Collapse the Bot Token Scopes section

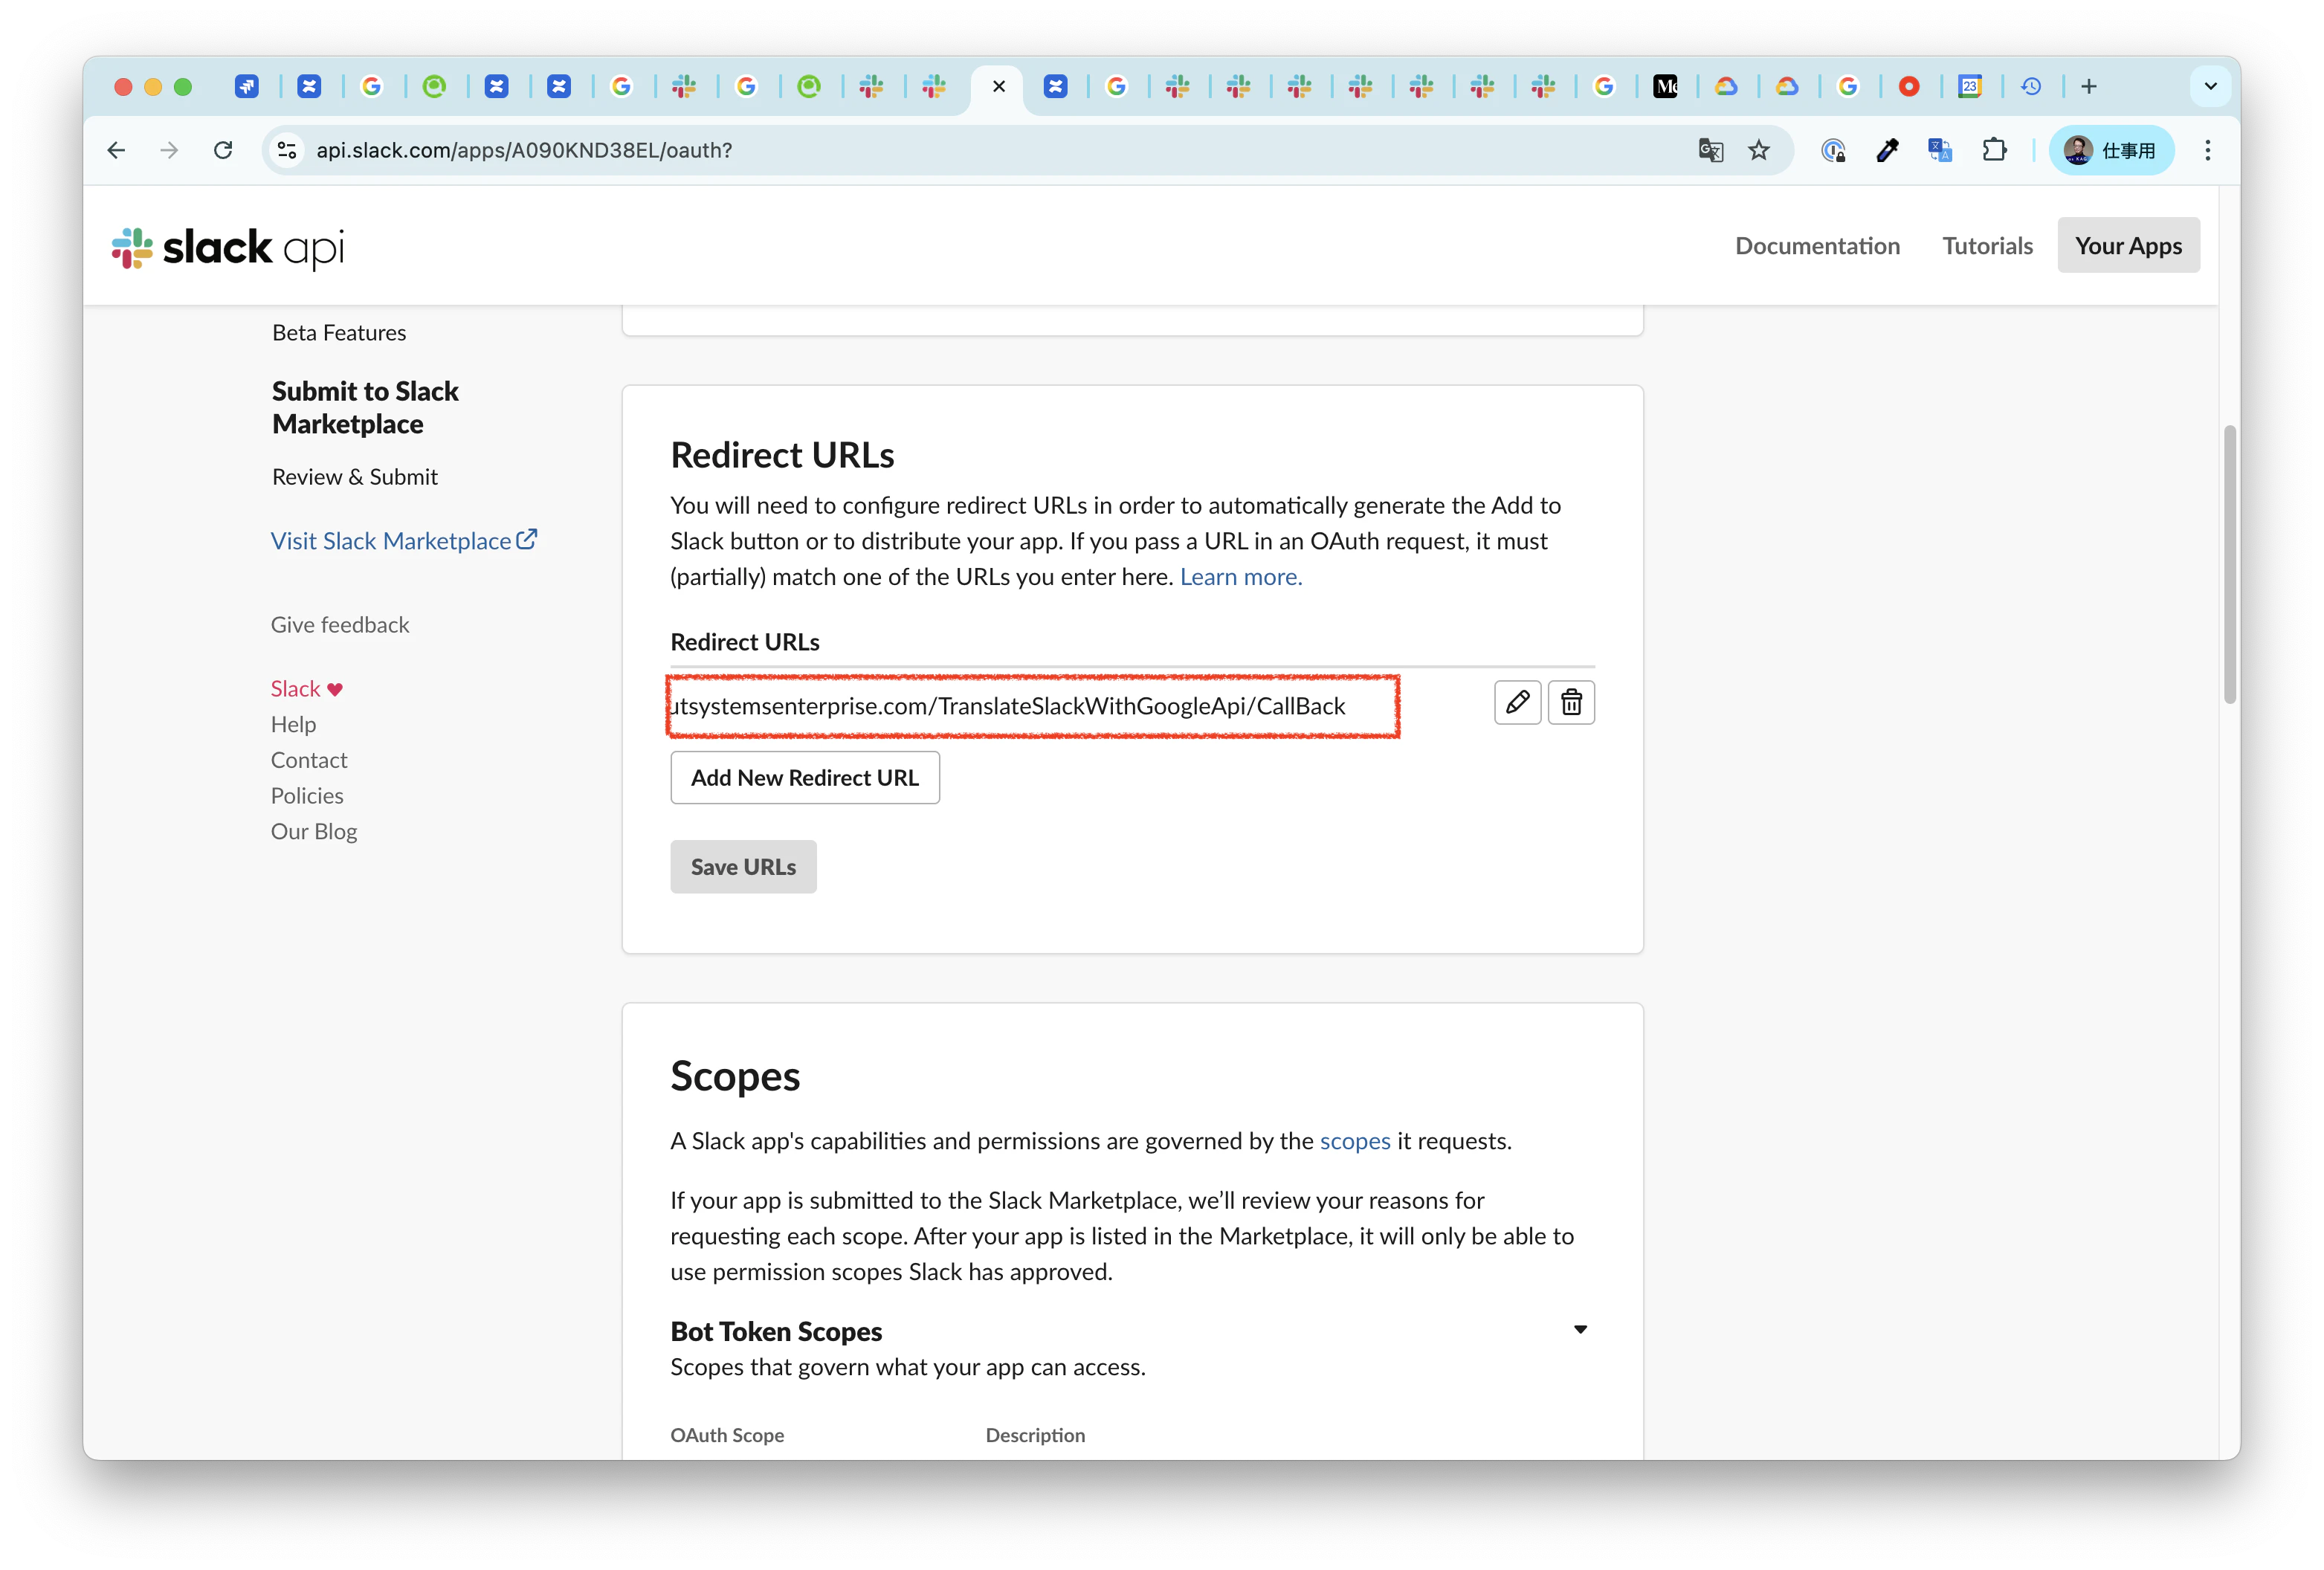(x=1579, y=1329)
